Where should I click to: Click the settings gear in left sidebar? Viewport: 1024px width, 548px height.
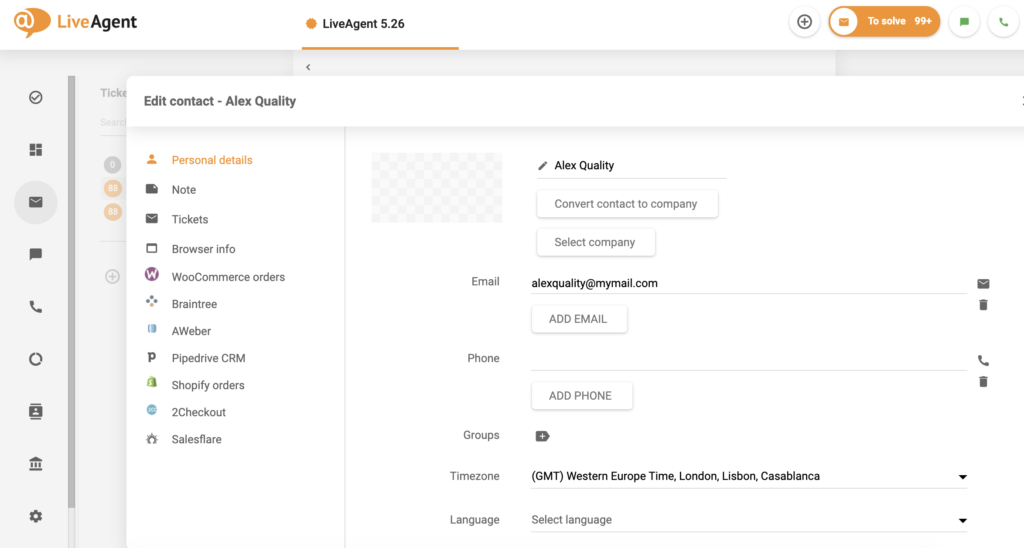pyautogui.click(x=36, y=516)
